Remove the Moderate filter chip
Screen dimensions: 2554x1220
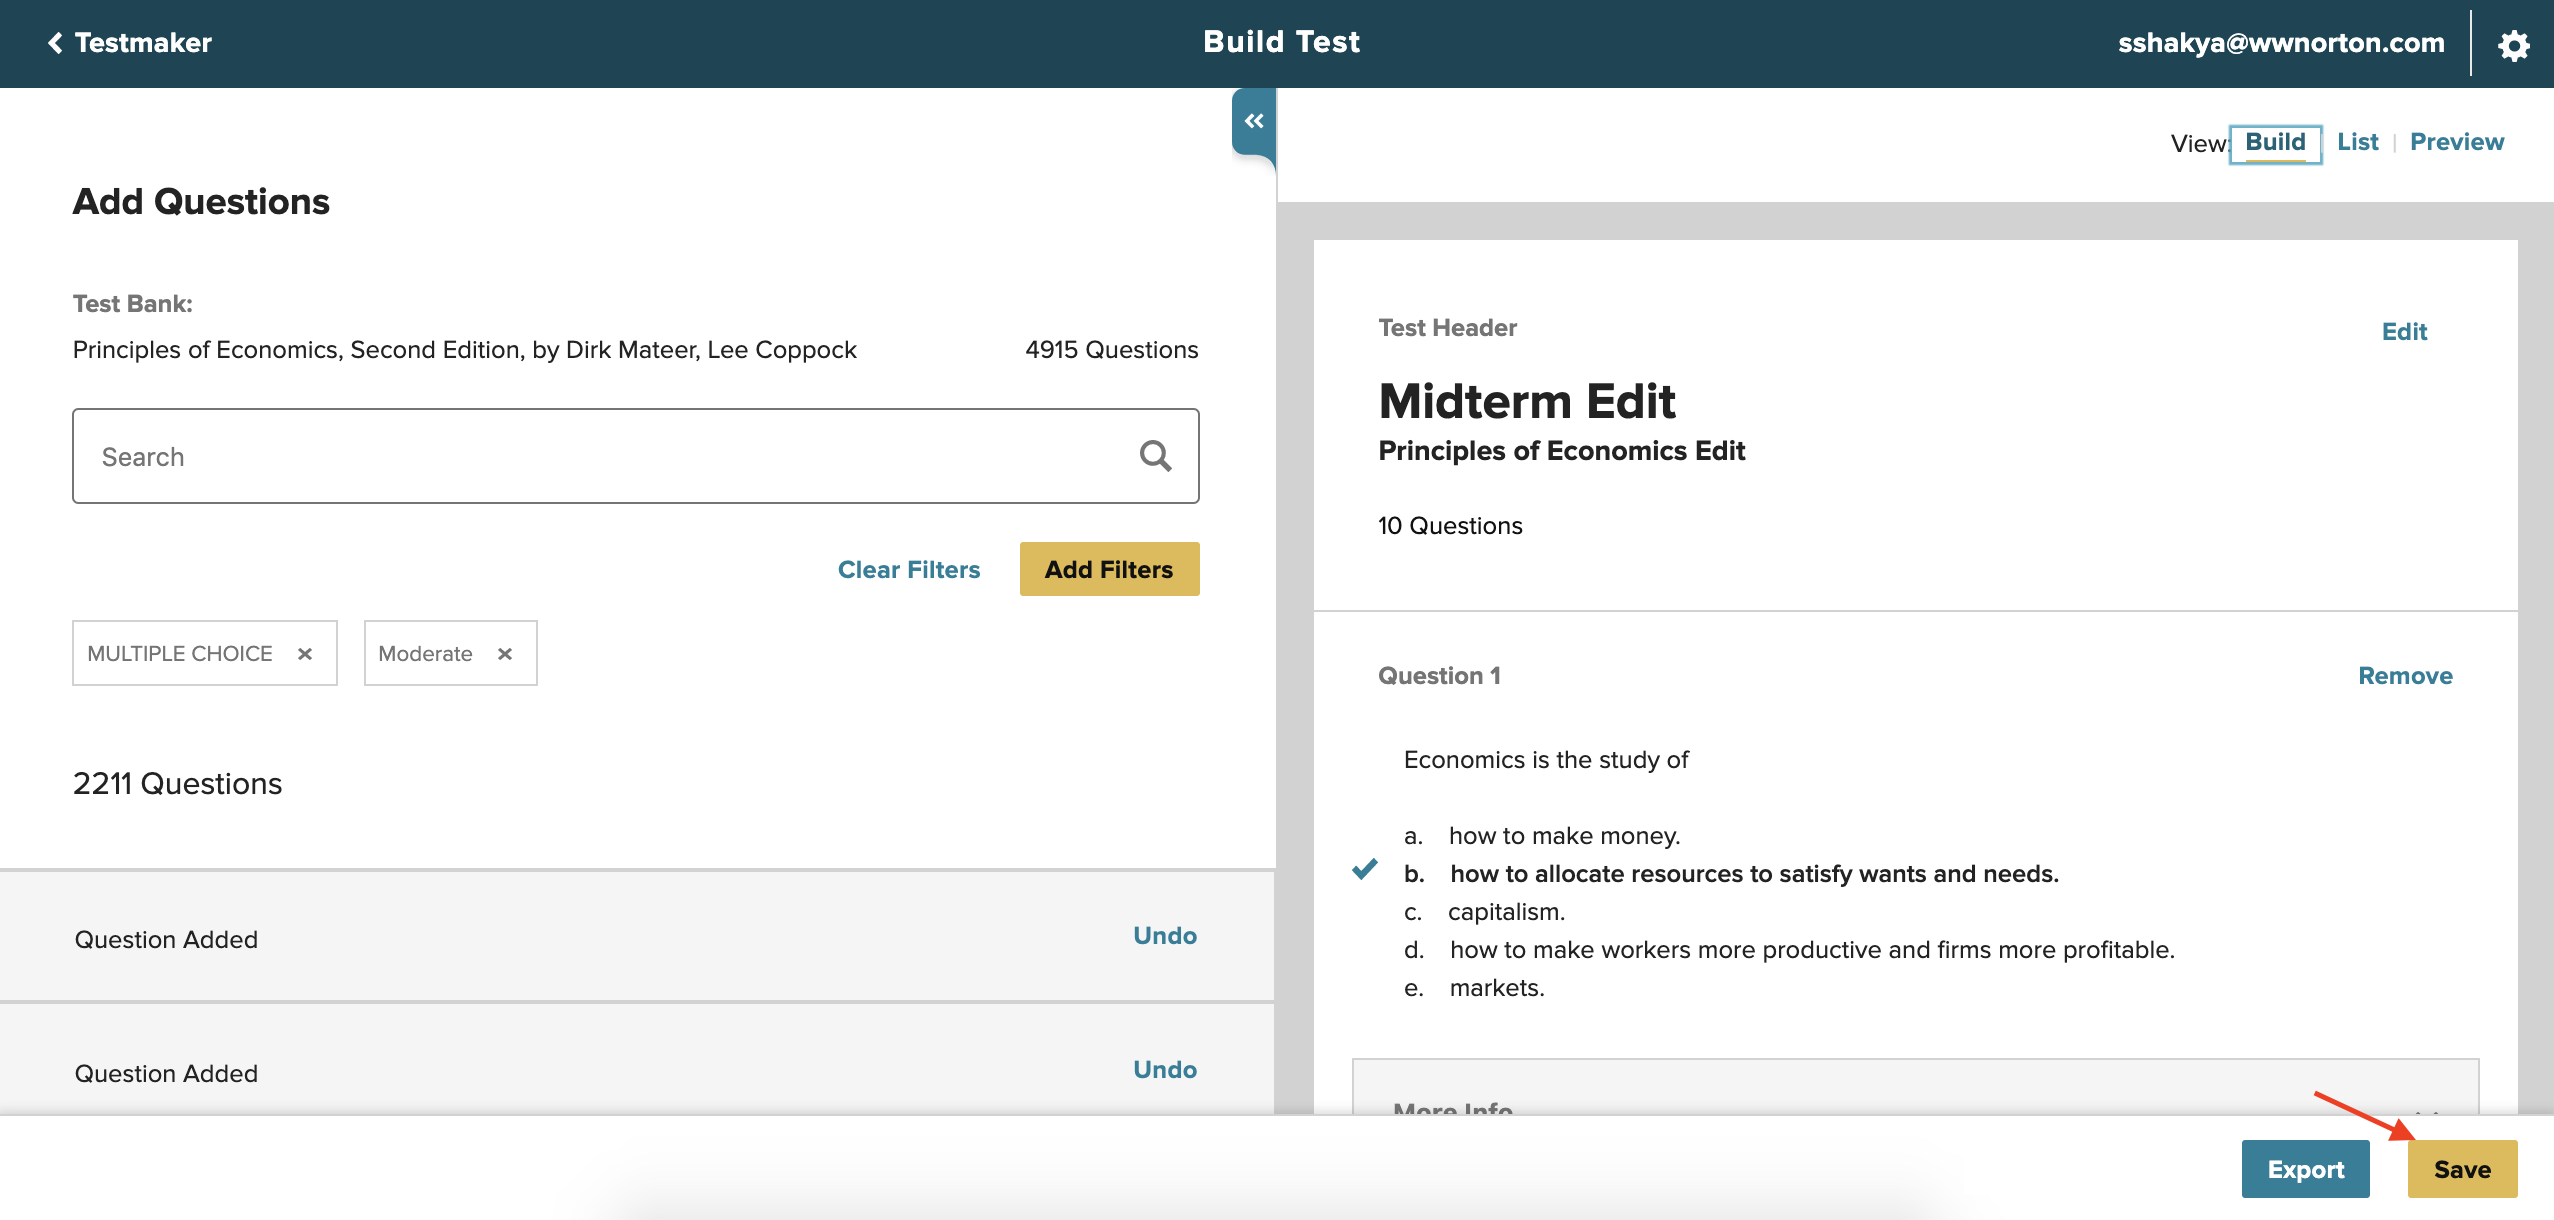tap(505, 654)
